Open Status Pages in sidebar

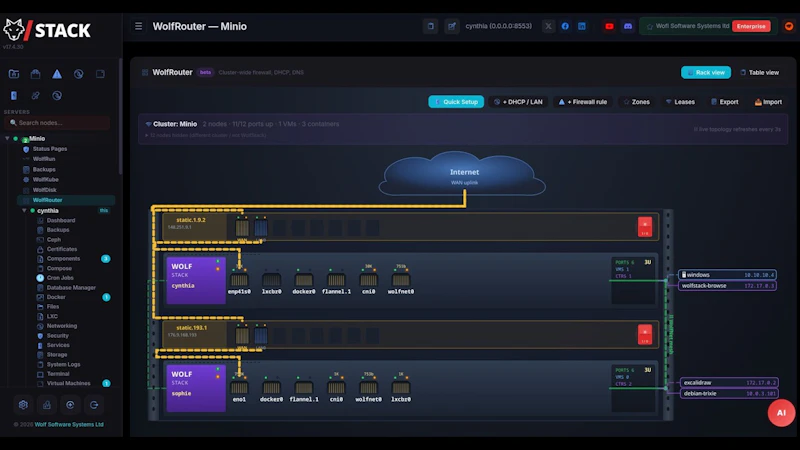click(x=49, y=149)
